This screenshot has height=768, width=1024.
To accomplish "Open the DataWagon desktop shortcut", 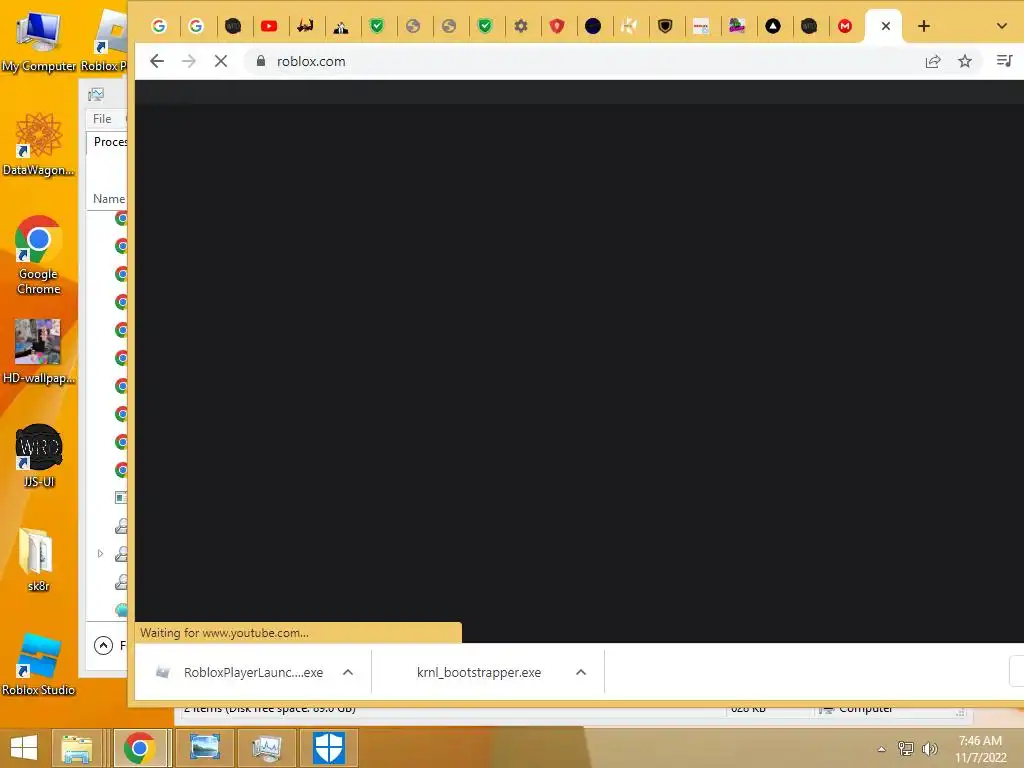I will 39,144.
